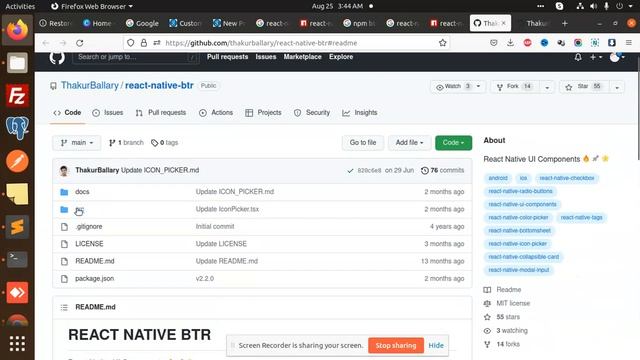Image resolution: width=640 pixels, height=360 pixels.
Task: Open the docs folder
Action: tap(82, 191)
